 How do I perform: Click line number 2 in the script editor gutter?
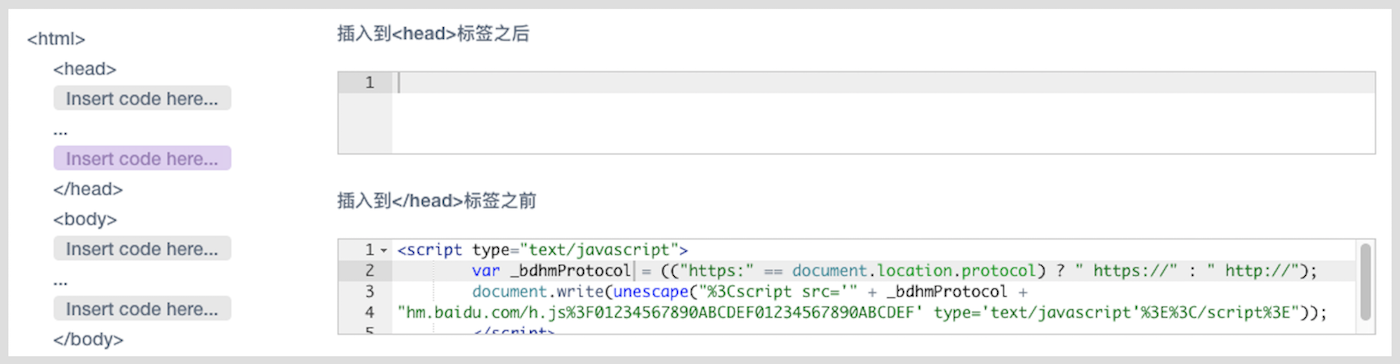point(370,270)
